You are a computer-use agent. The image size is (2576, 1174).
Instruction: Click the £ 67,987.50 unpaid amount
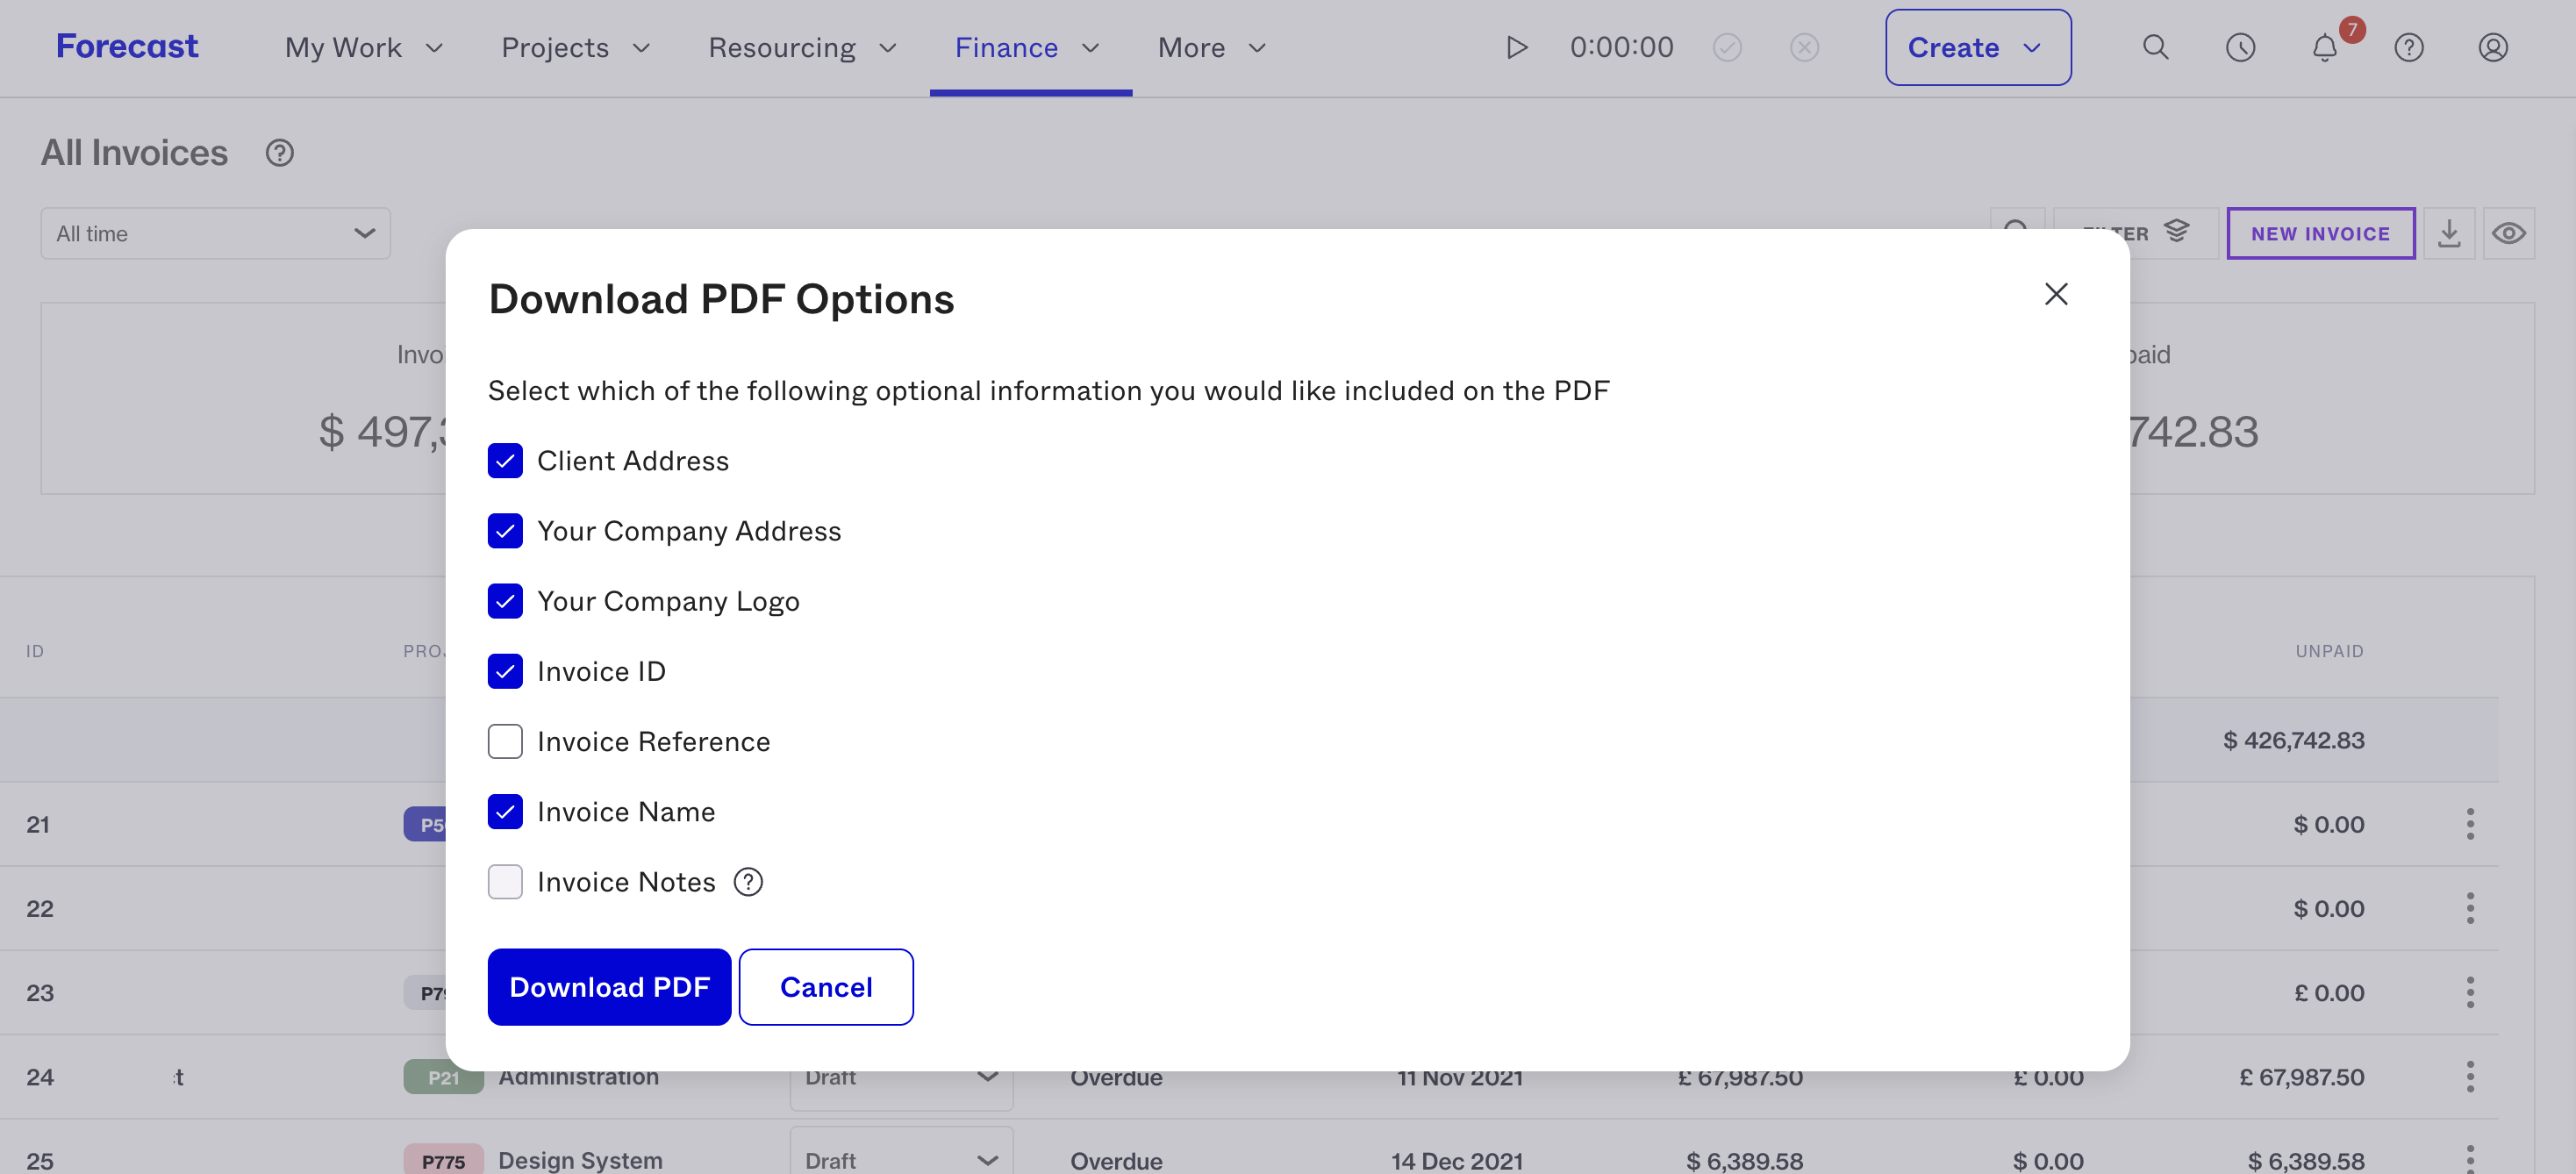(2302, 1077)
